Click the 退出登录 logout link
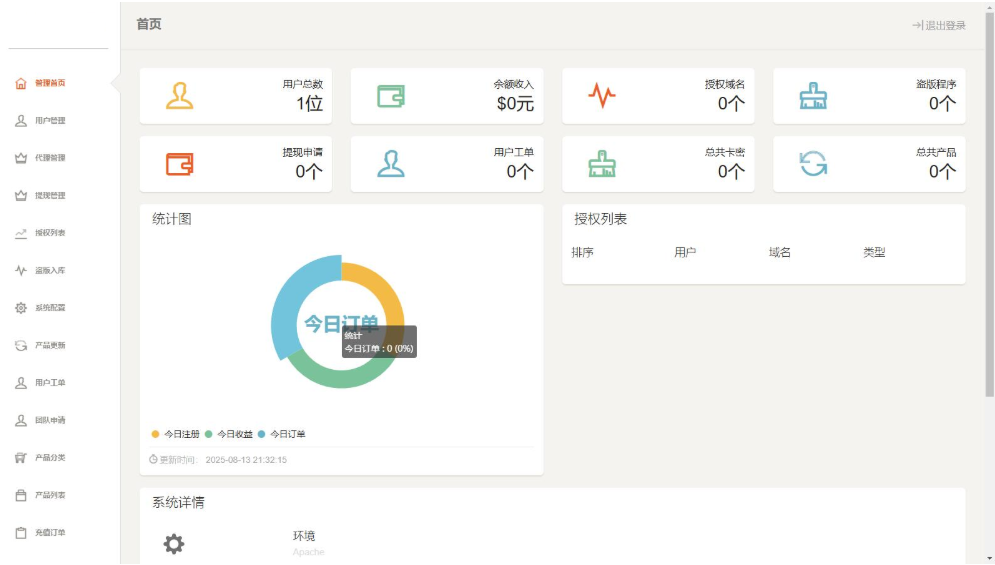This screenshot has height=565, width=995. pyautogui.click(x=939, y=25)
